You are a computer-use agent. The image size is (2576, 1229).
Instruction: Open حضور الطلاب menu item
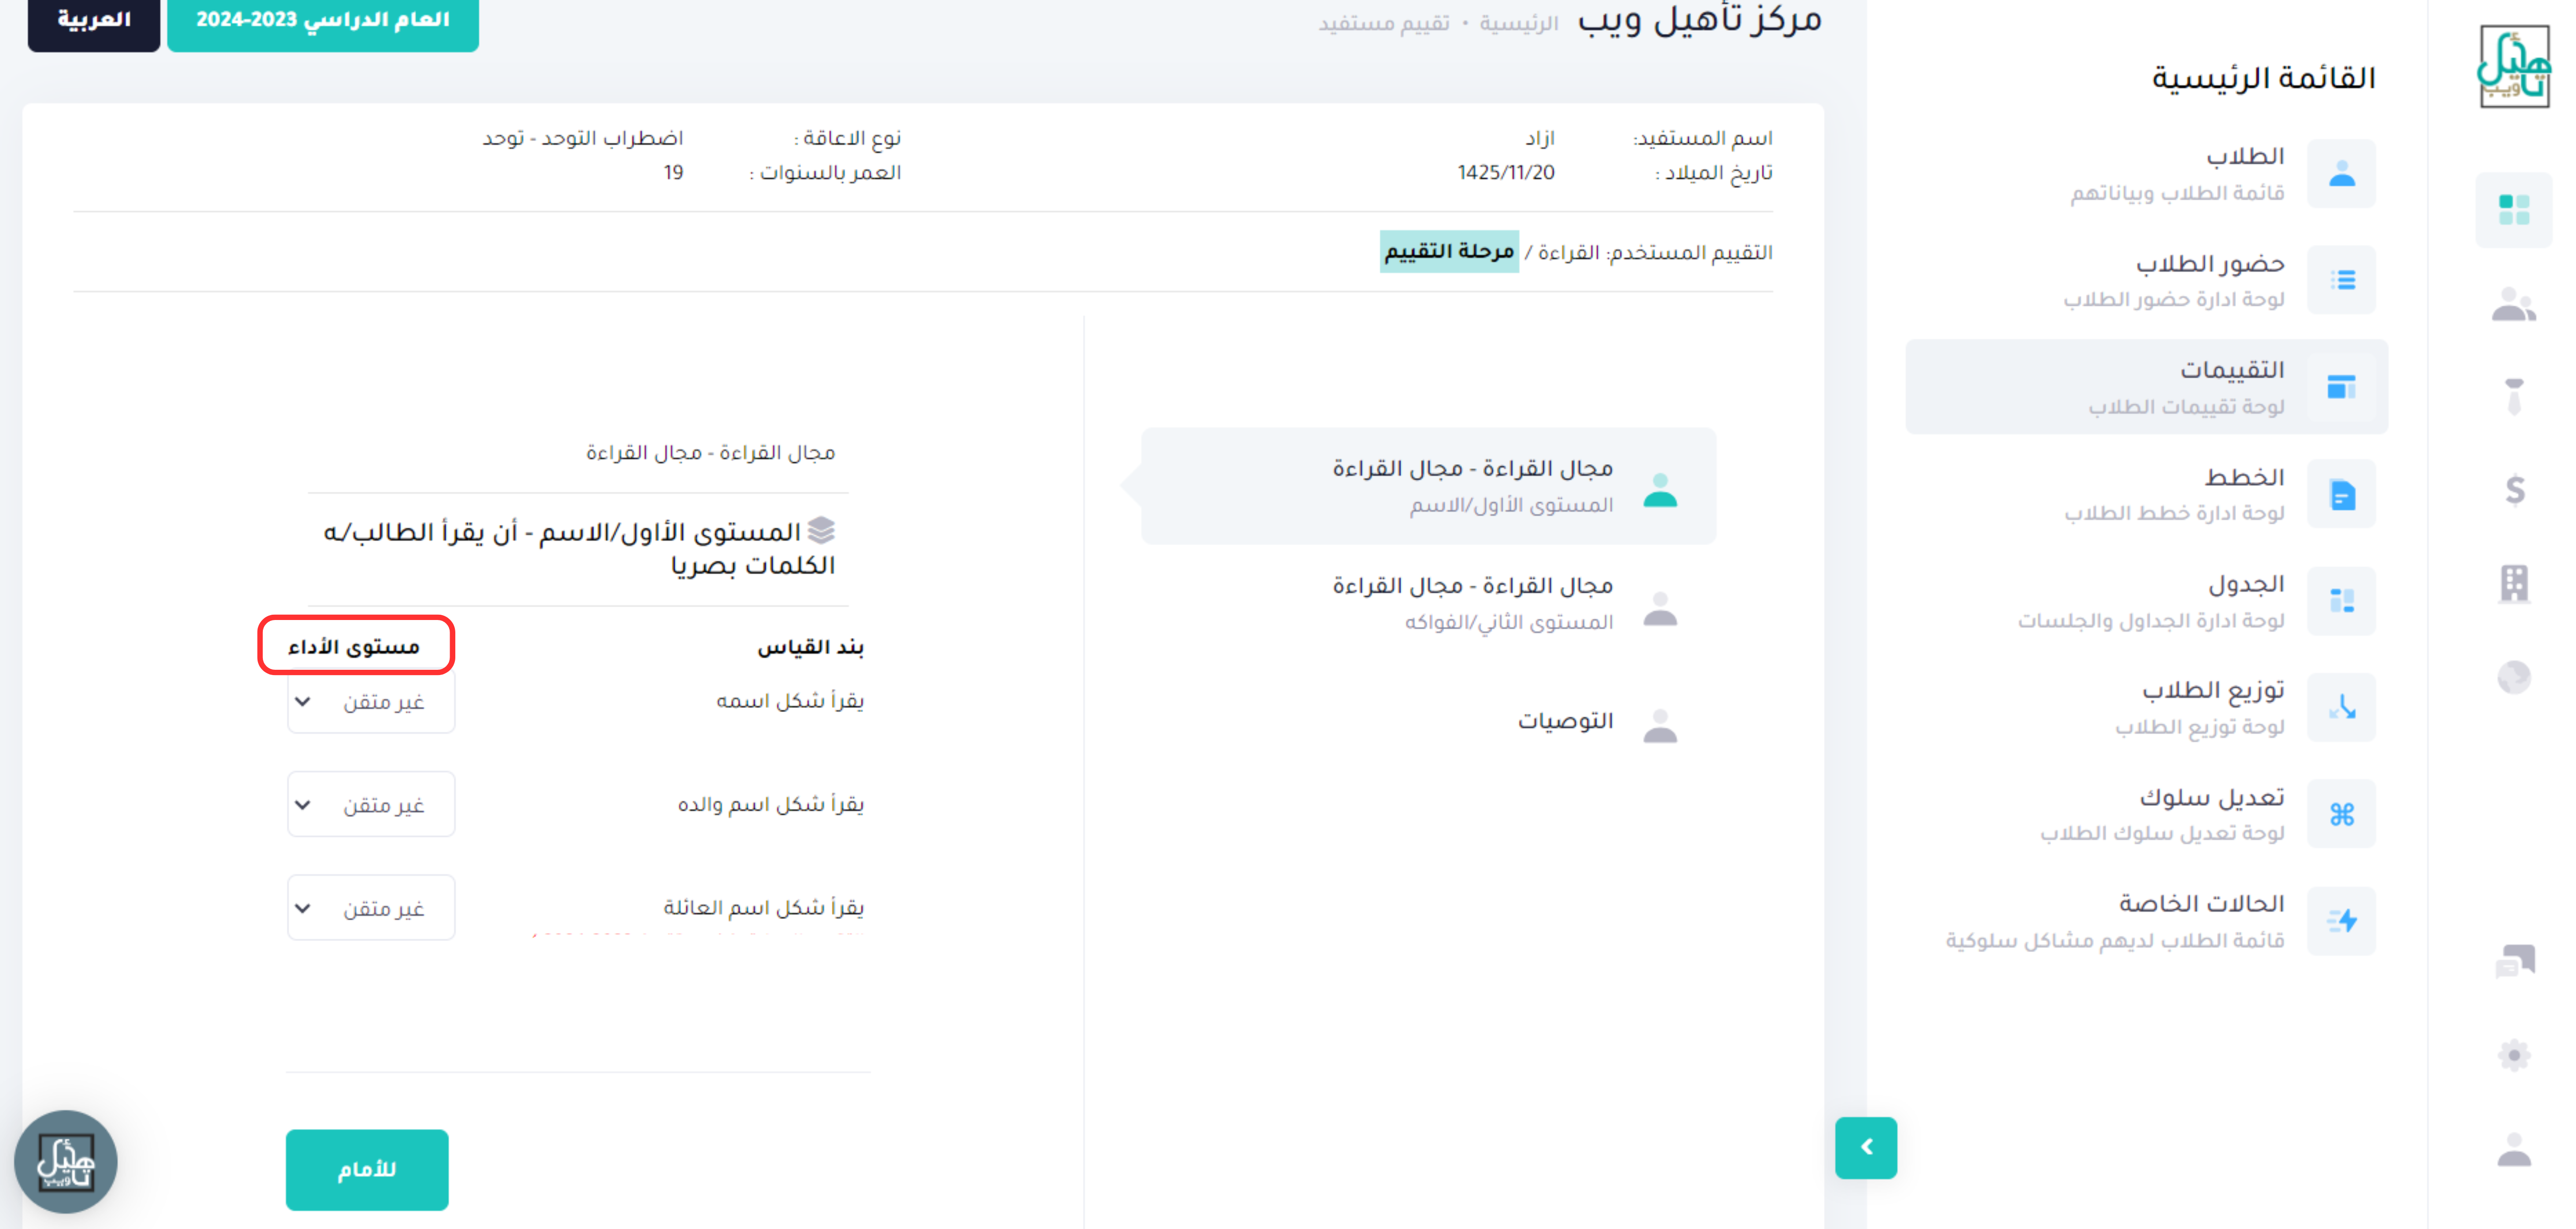click(2148, 280)
